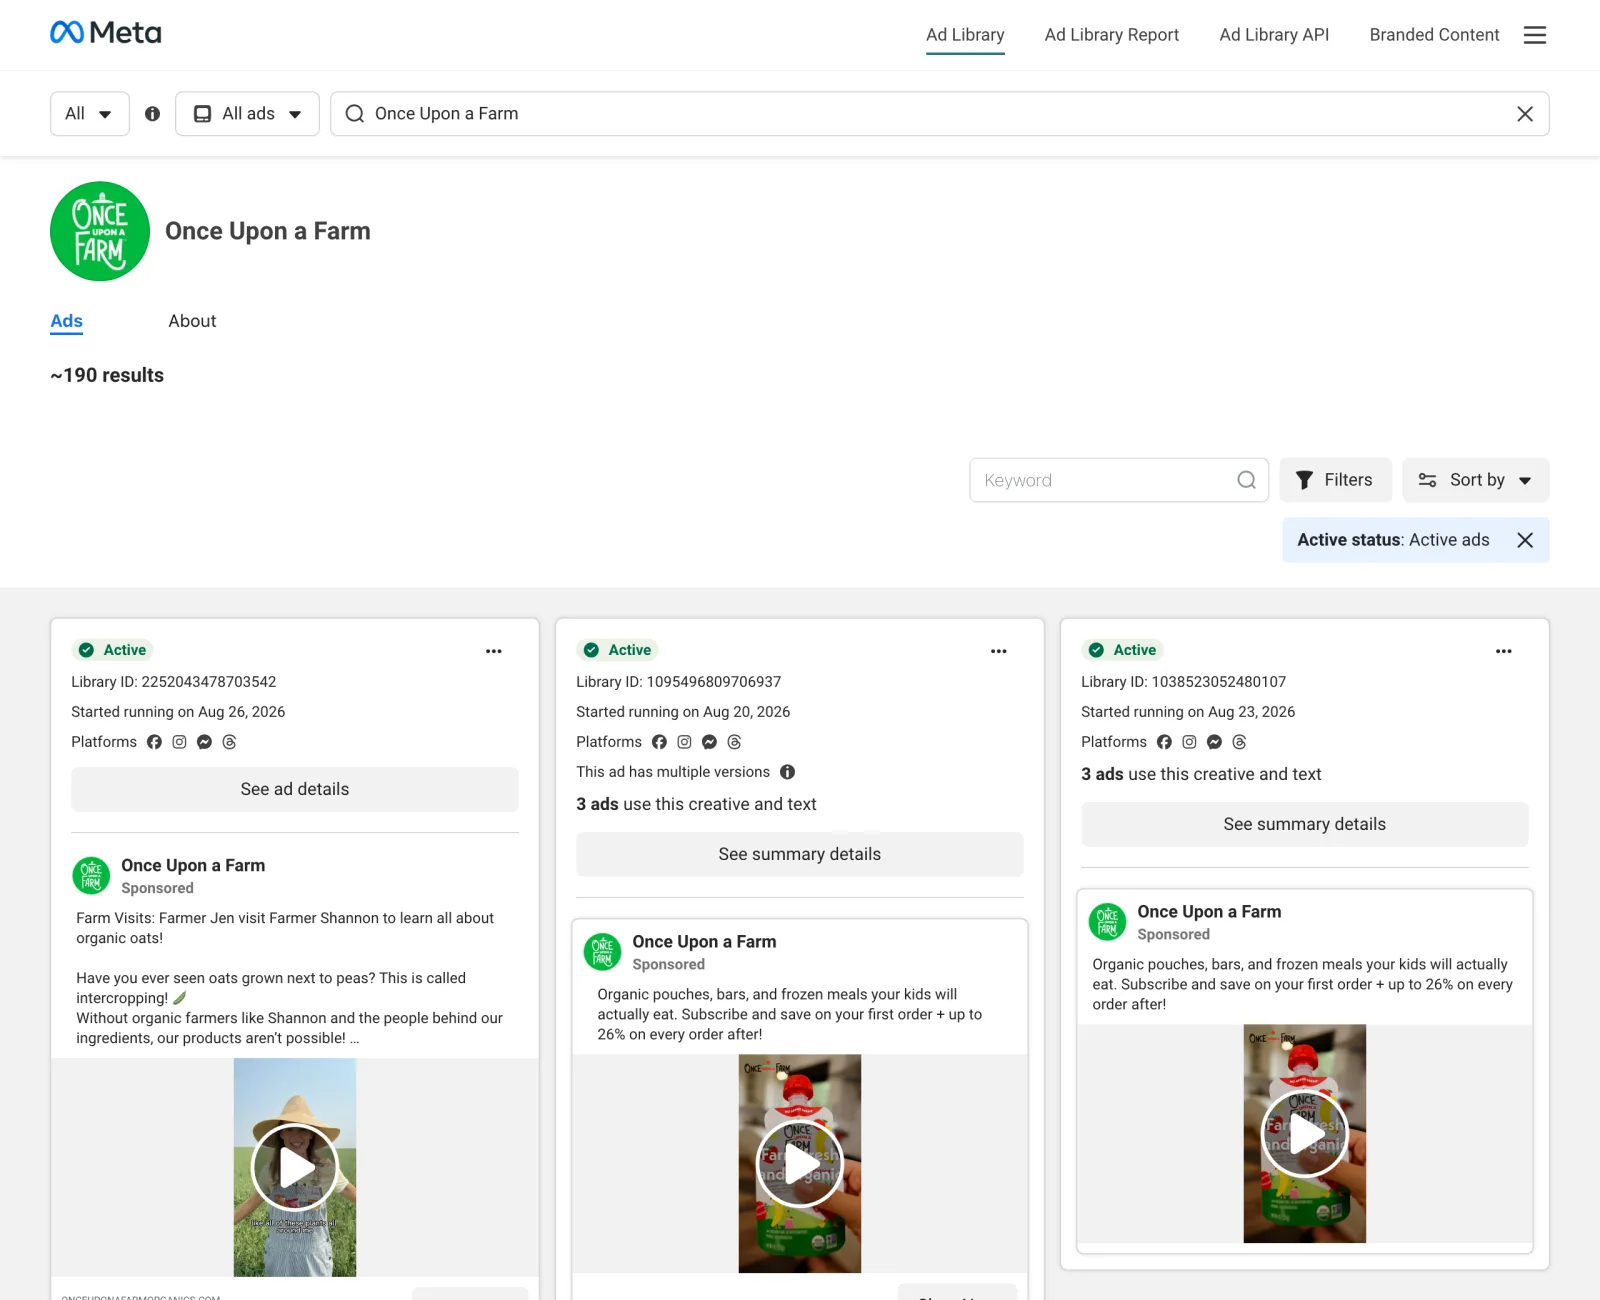The width and height of the screenshot is (1600, 1300).
Task: Click the main search box with Once Upon a Farm
Action: click(x=940, y=114)
